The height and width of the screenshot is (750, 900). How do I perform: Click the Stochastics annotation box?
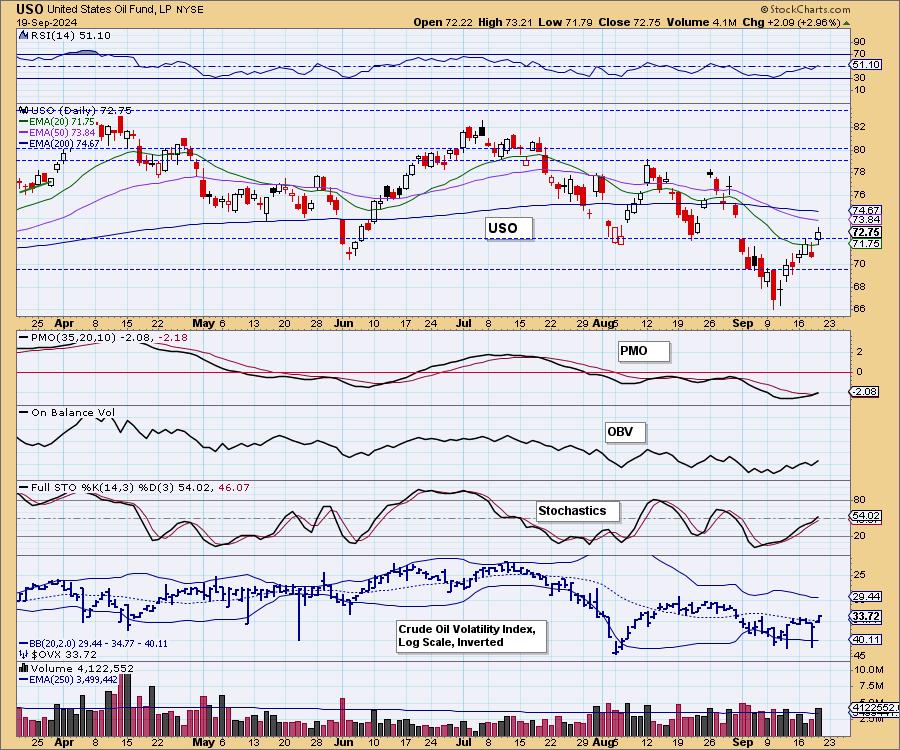(578, 511)
